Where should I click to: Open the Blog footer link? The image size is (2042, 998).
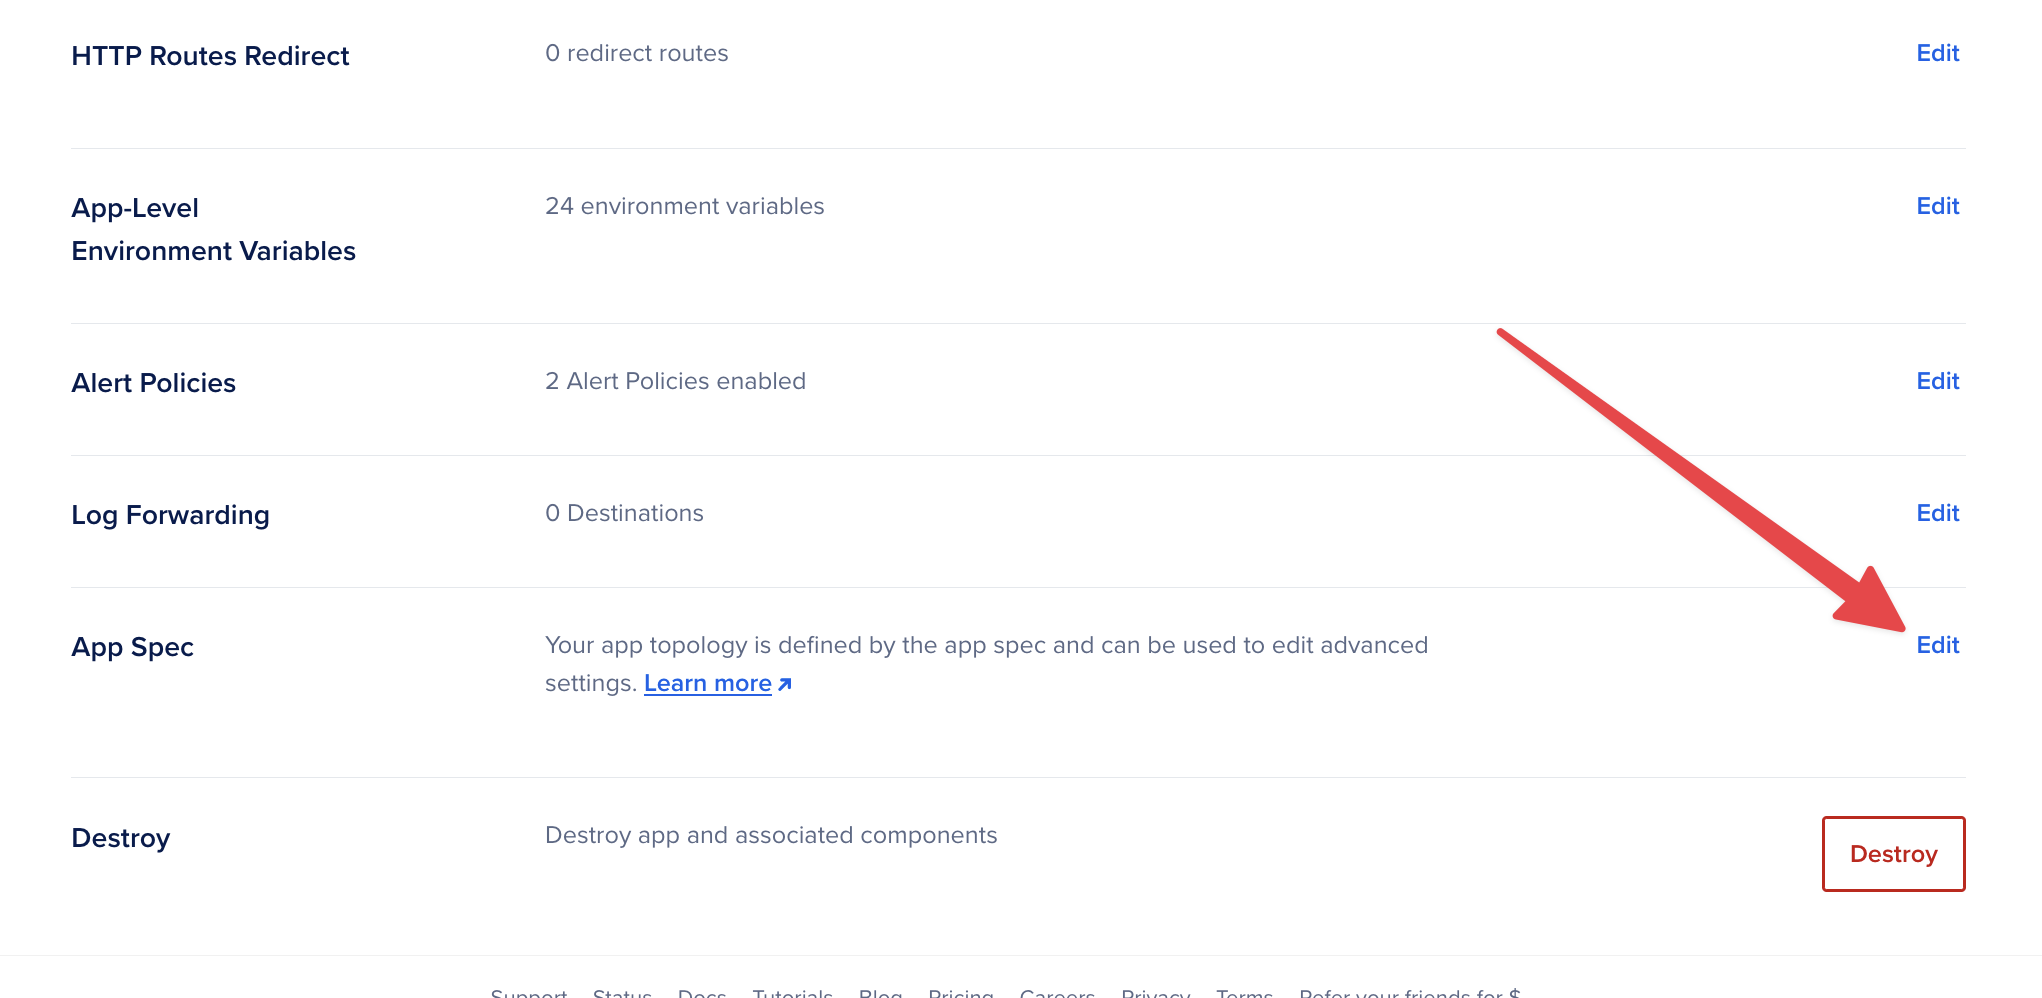[880, 992]
